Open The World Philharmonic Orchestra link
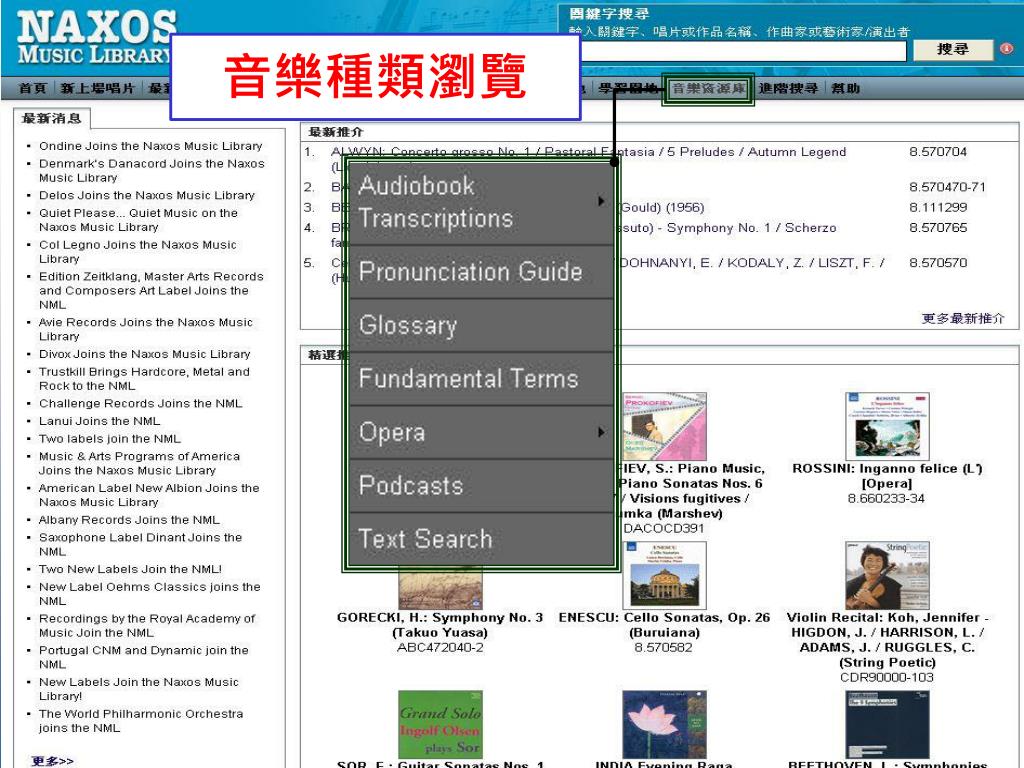This screenshot has height=768, width=1024. 141,721
